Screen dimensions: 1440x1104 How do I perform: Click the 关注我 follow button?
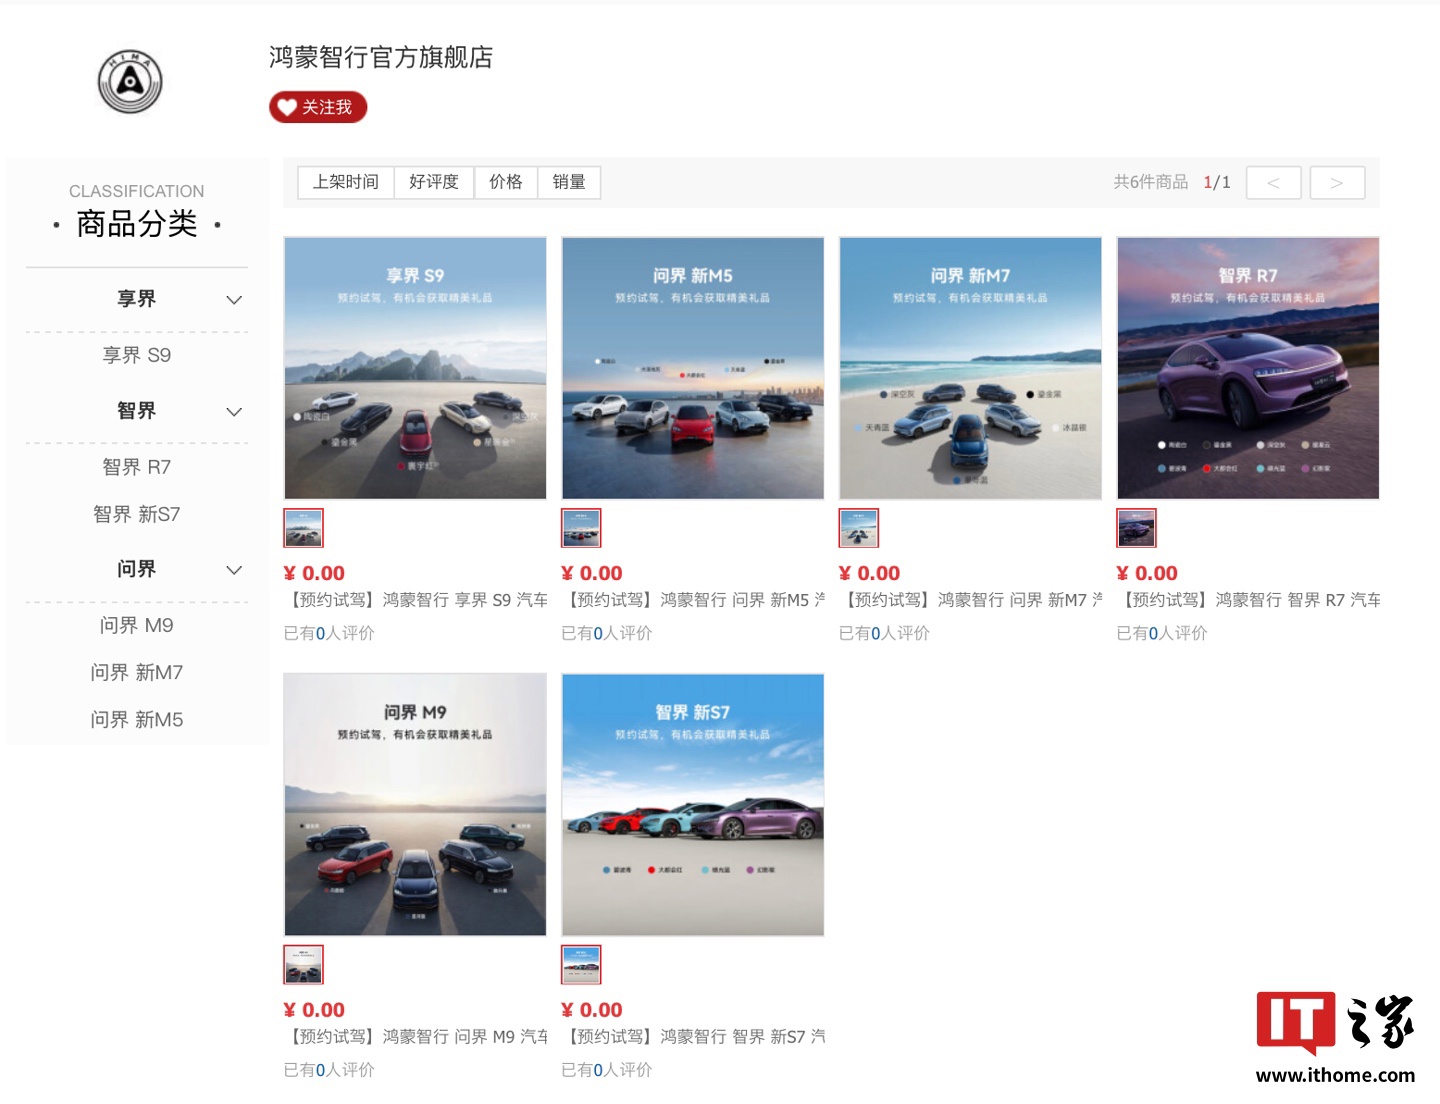click(318, 107)
